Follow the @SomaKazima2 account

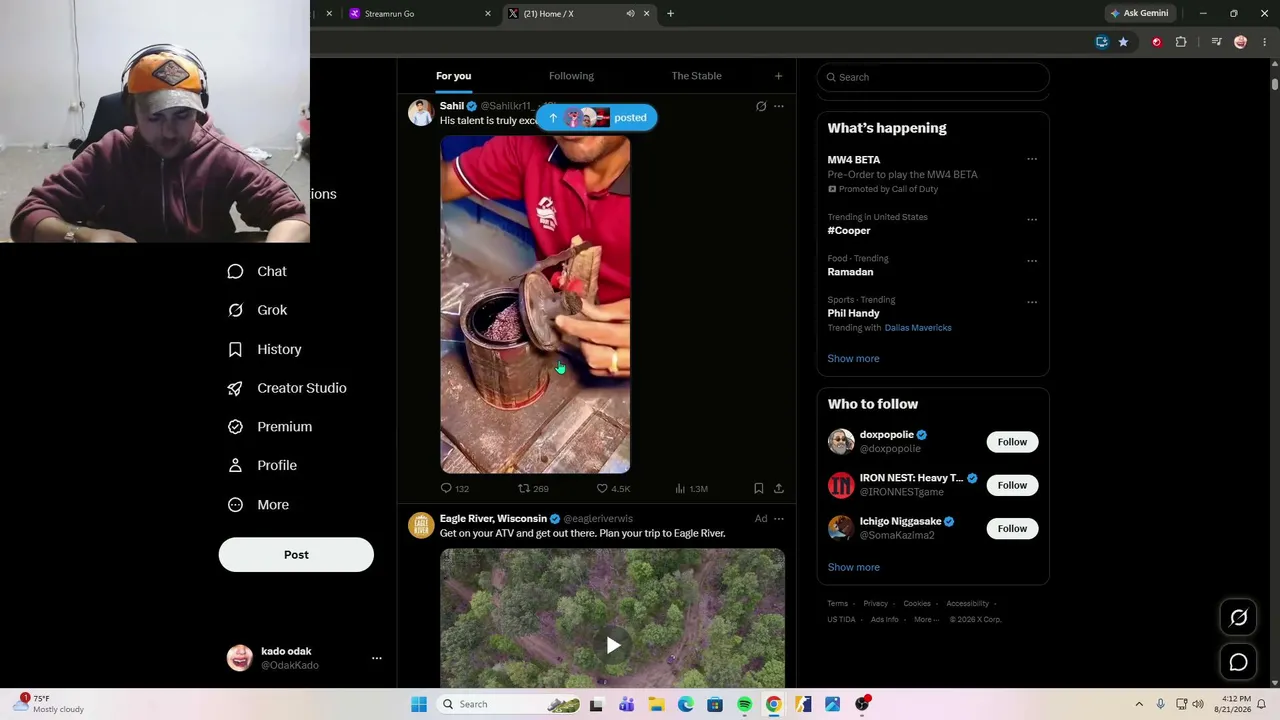(x=1012, y=528)
